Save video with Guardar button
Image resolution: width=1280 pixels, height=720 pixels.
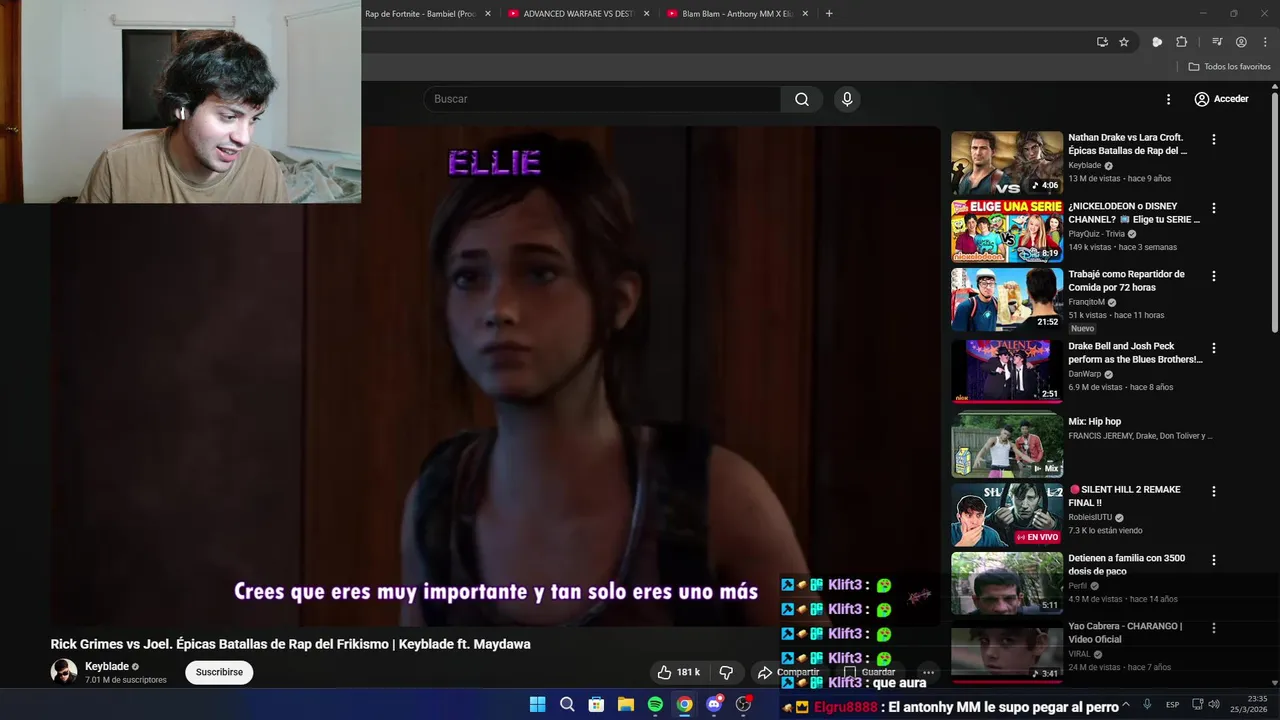869,672
